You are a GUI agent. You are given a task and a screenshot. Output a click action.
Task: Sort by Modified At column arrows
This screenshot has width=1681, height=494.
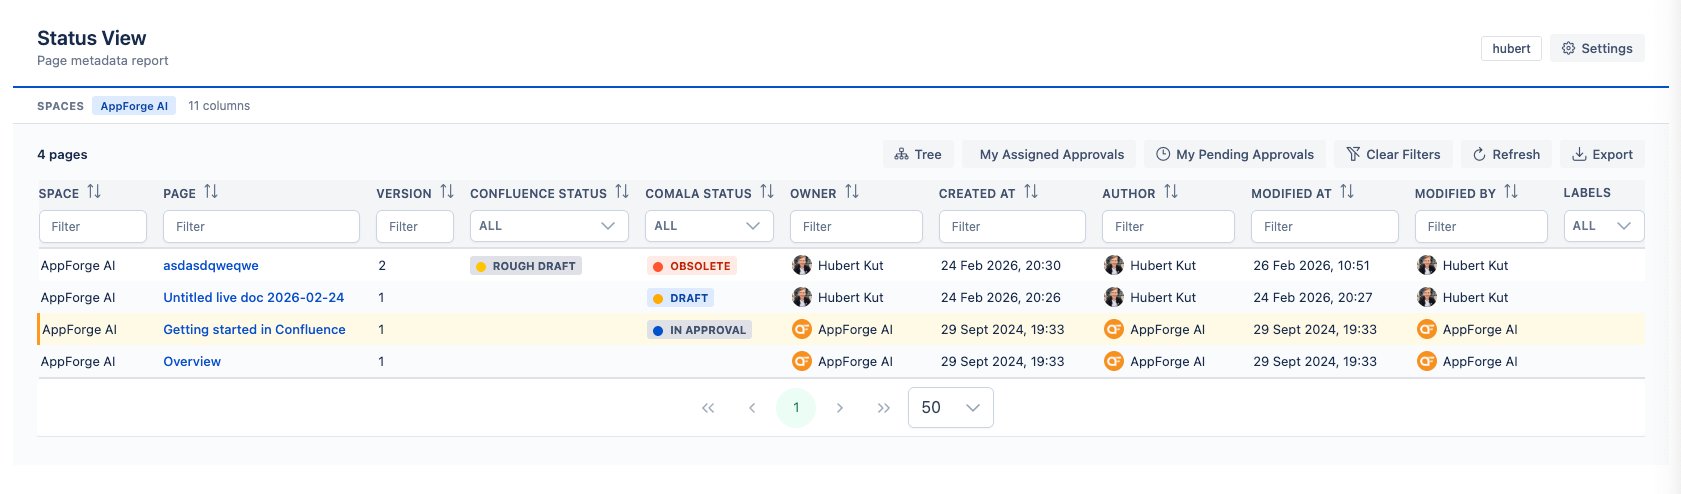pos(1347,192)
